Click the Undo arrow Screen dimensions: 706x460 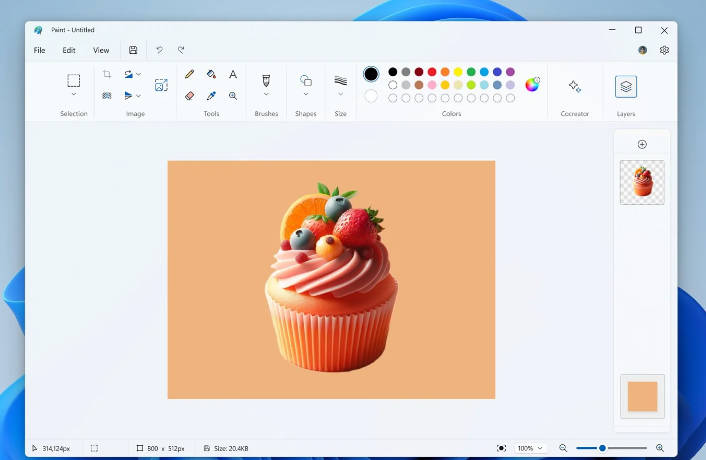159,50
